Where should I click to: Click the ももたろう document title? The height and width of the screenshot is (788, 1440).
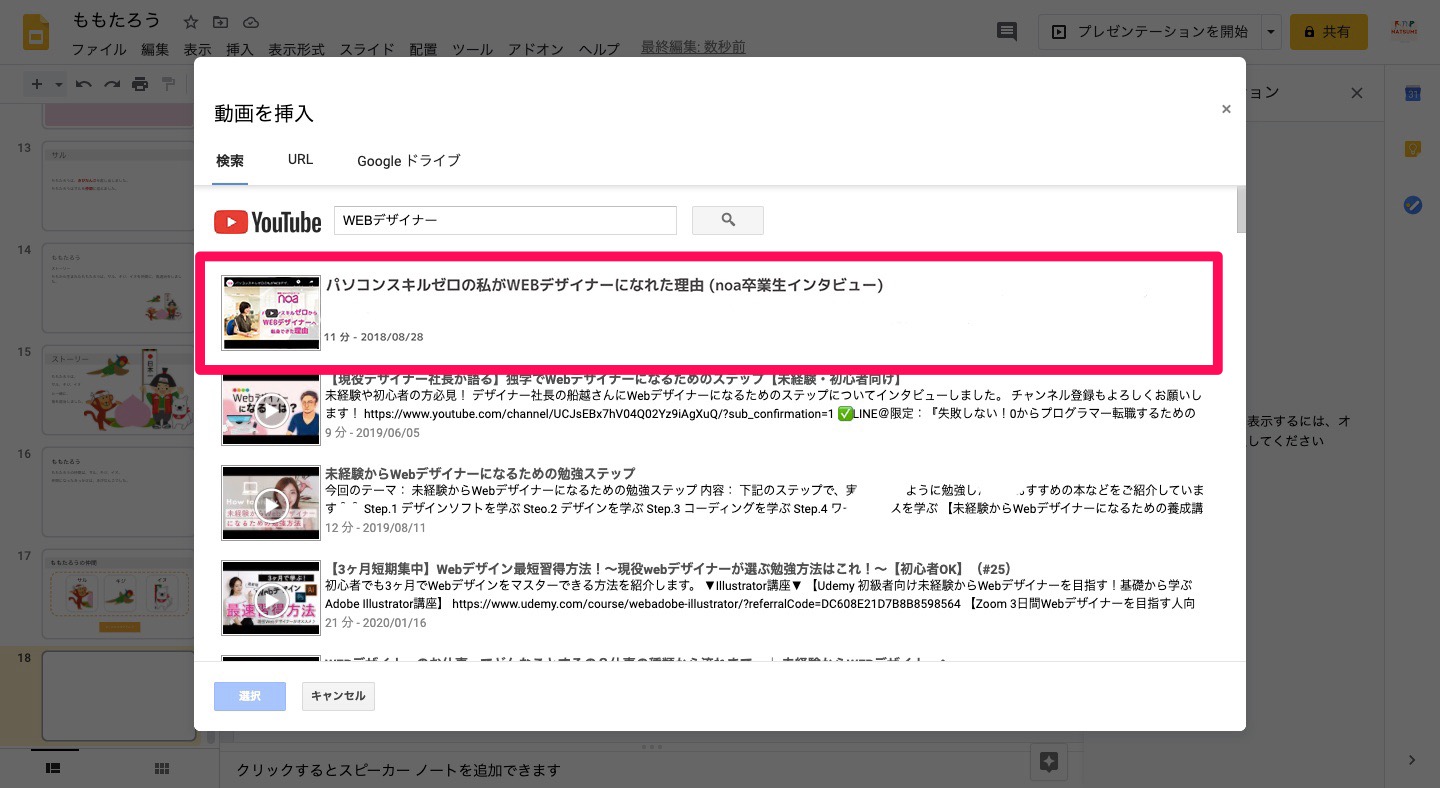pyautogui.click(x=117, y=21)
